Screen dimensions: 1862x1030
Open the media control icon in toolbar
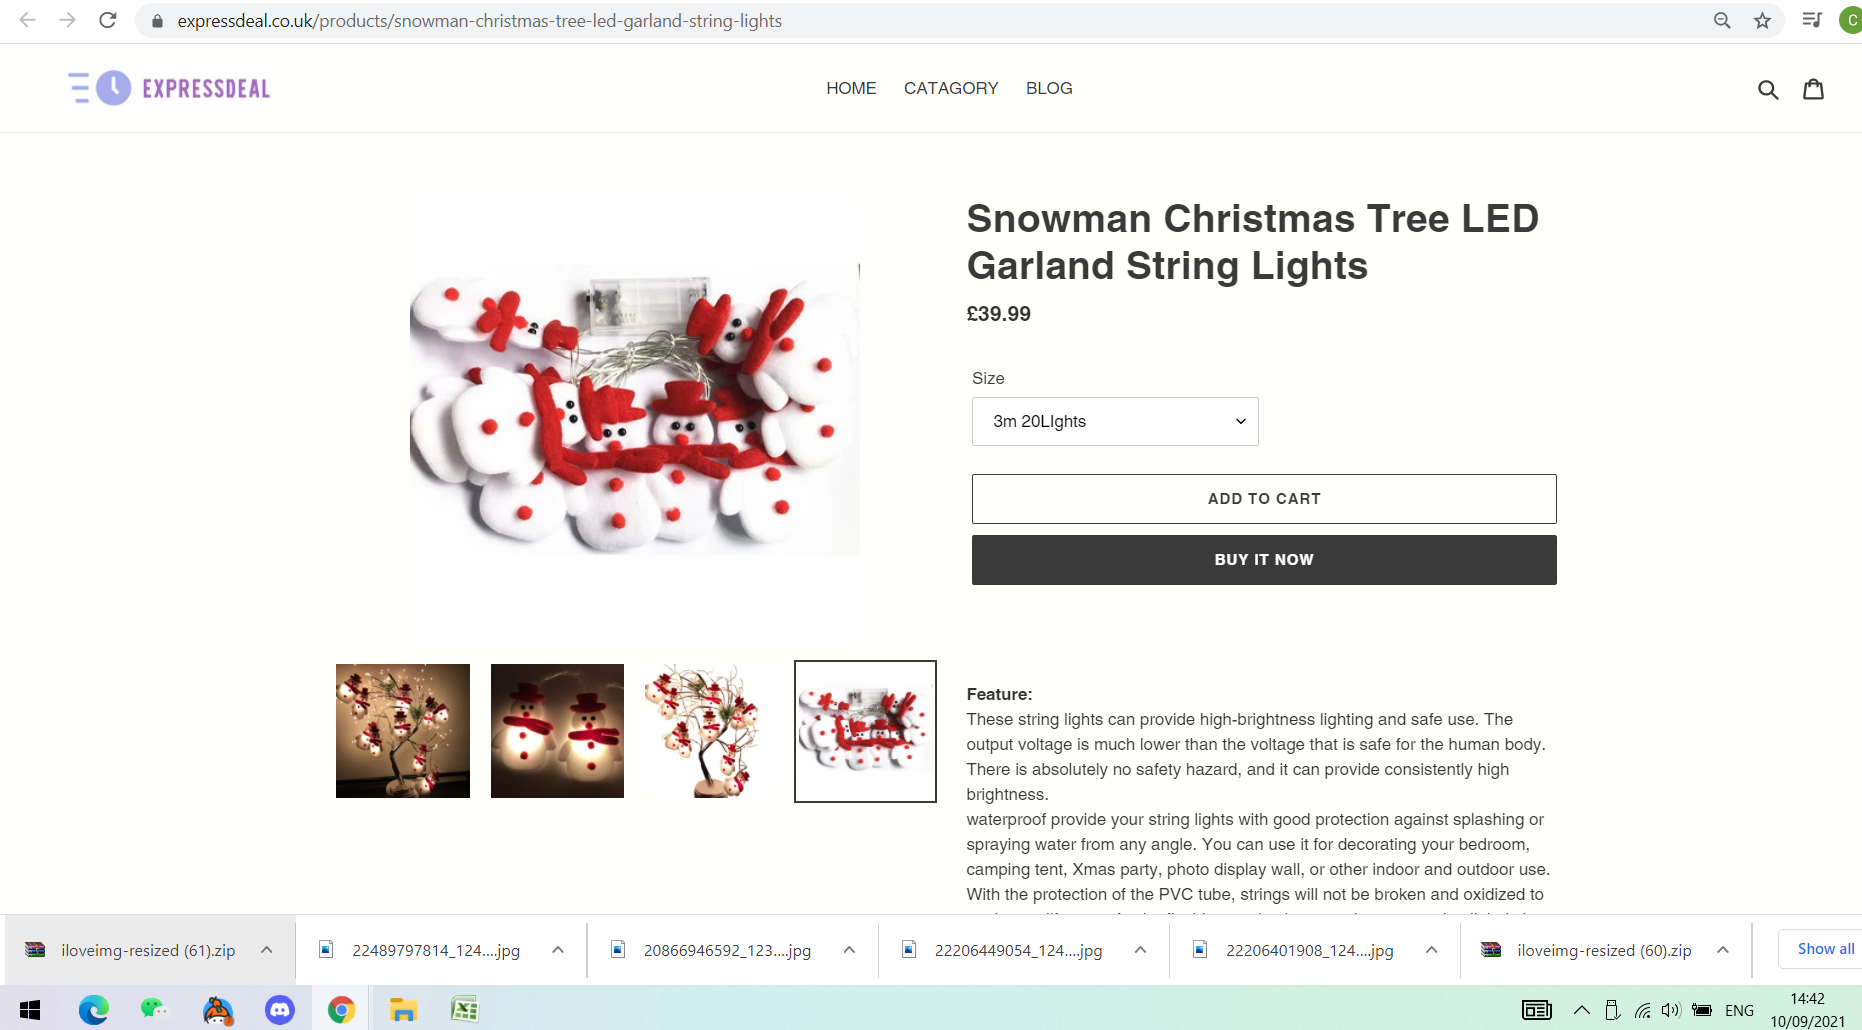point(1812,20)
